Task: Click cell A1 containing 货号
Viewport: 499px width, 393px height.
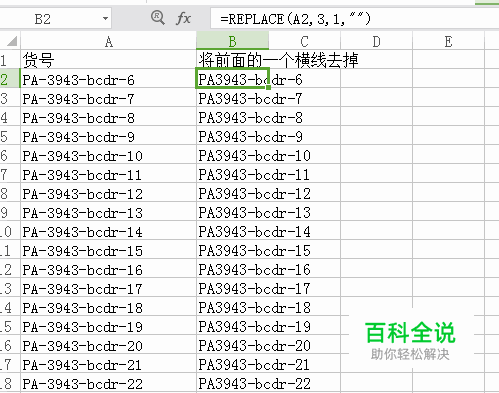Action: click(108, 60)
